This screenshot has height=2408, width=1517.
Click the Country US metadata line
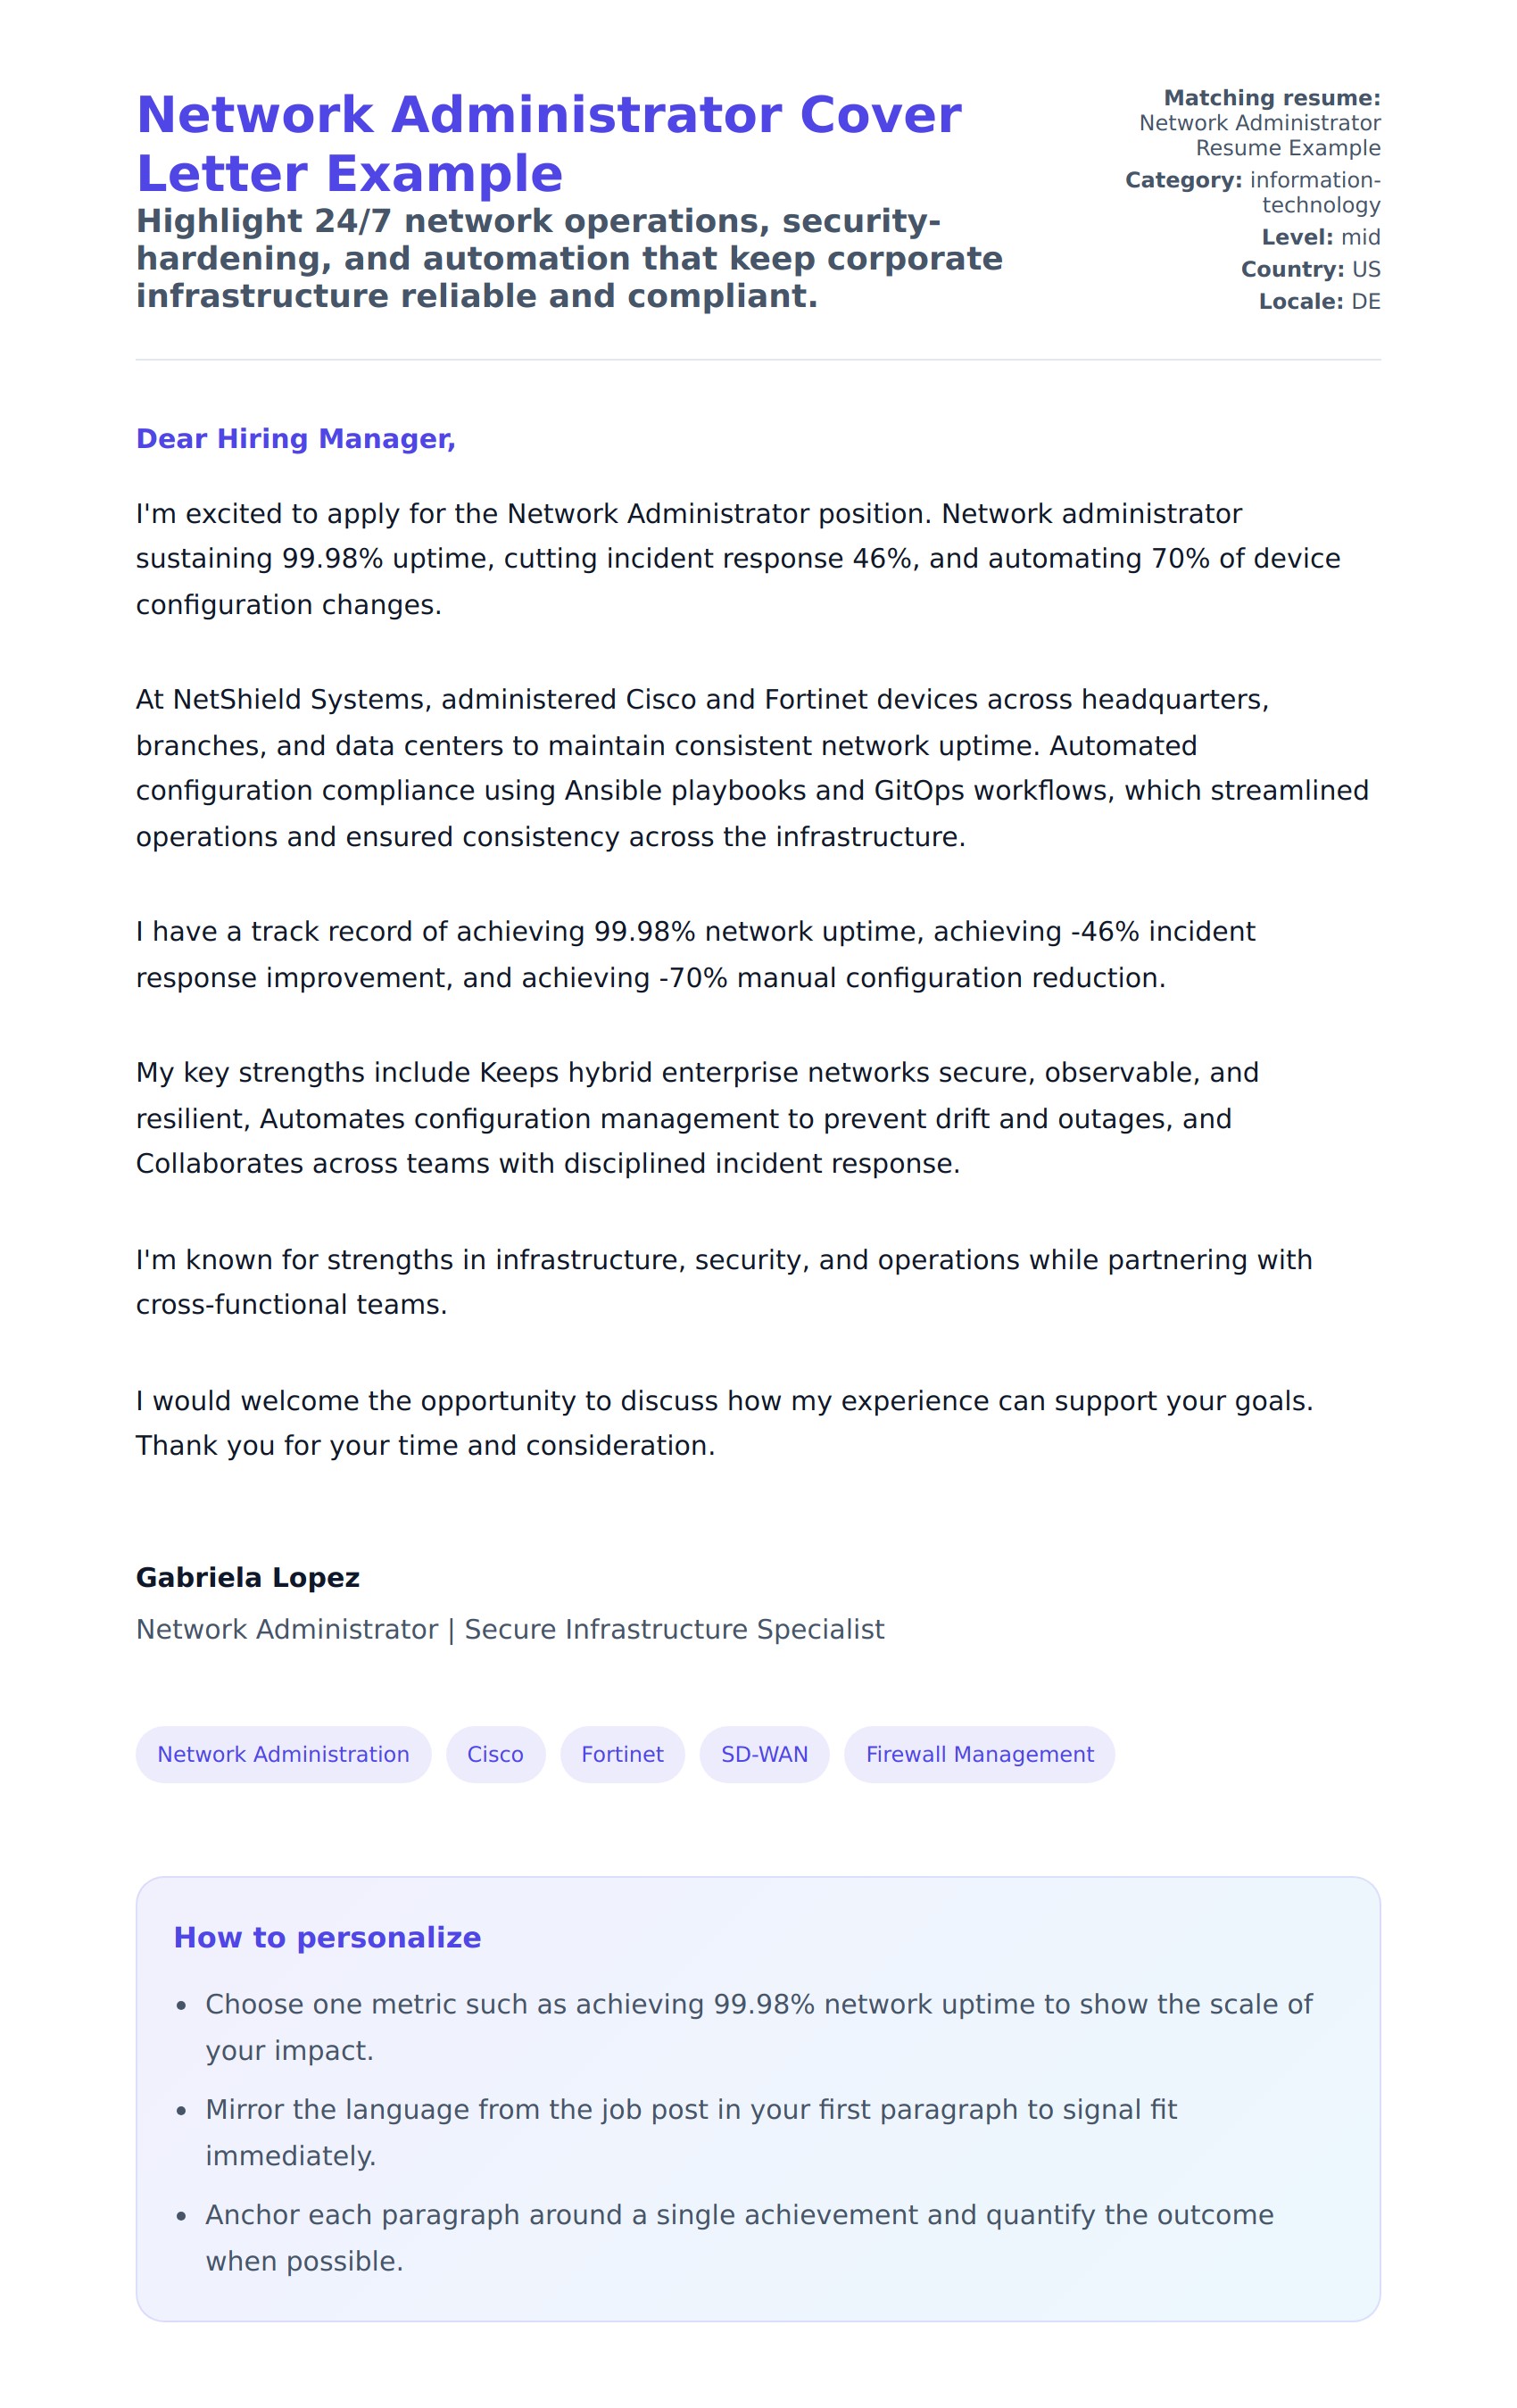click(1310, 269)
